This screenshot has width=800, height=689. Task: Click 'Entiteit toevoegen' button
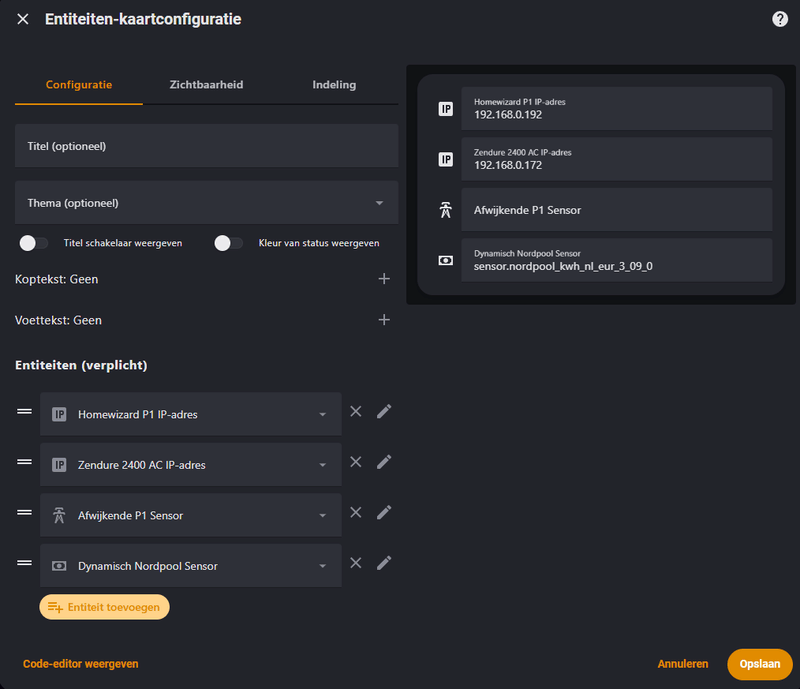[105, 607]
